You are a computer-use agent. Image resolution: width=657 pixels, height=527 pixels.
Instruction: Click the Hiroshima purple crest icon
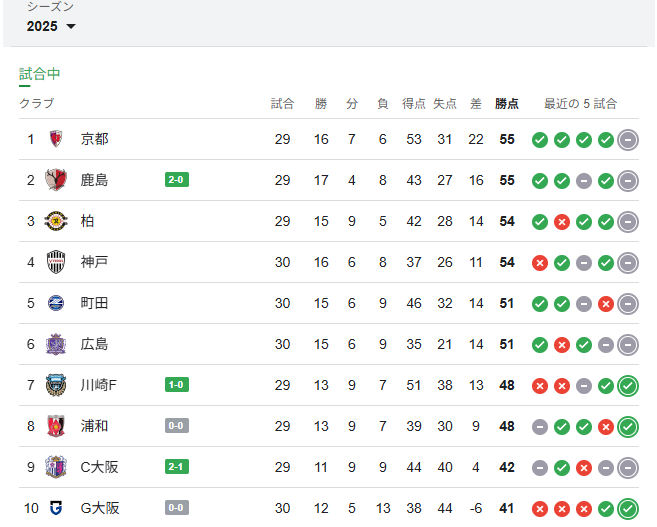coord(56,344)
